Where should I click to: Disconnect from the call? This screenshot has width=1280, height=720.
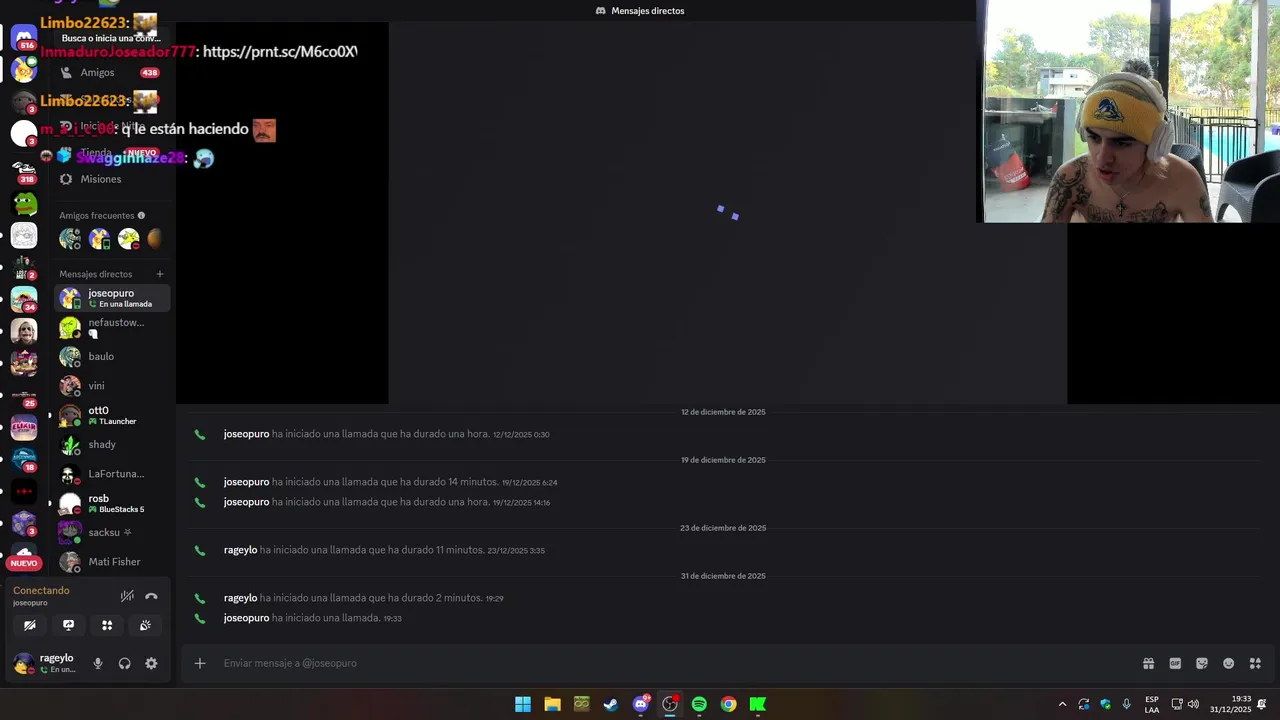click(151, 596)
